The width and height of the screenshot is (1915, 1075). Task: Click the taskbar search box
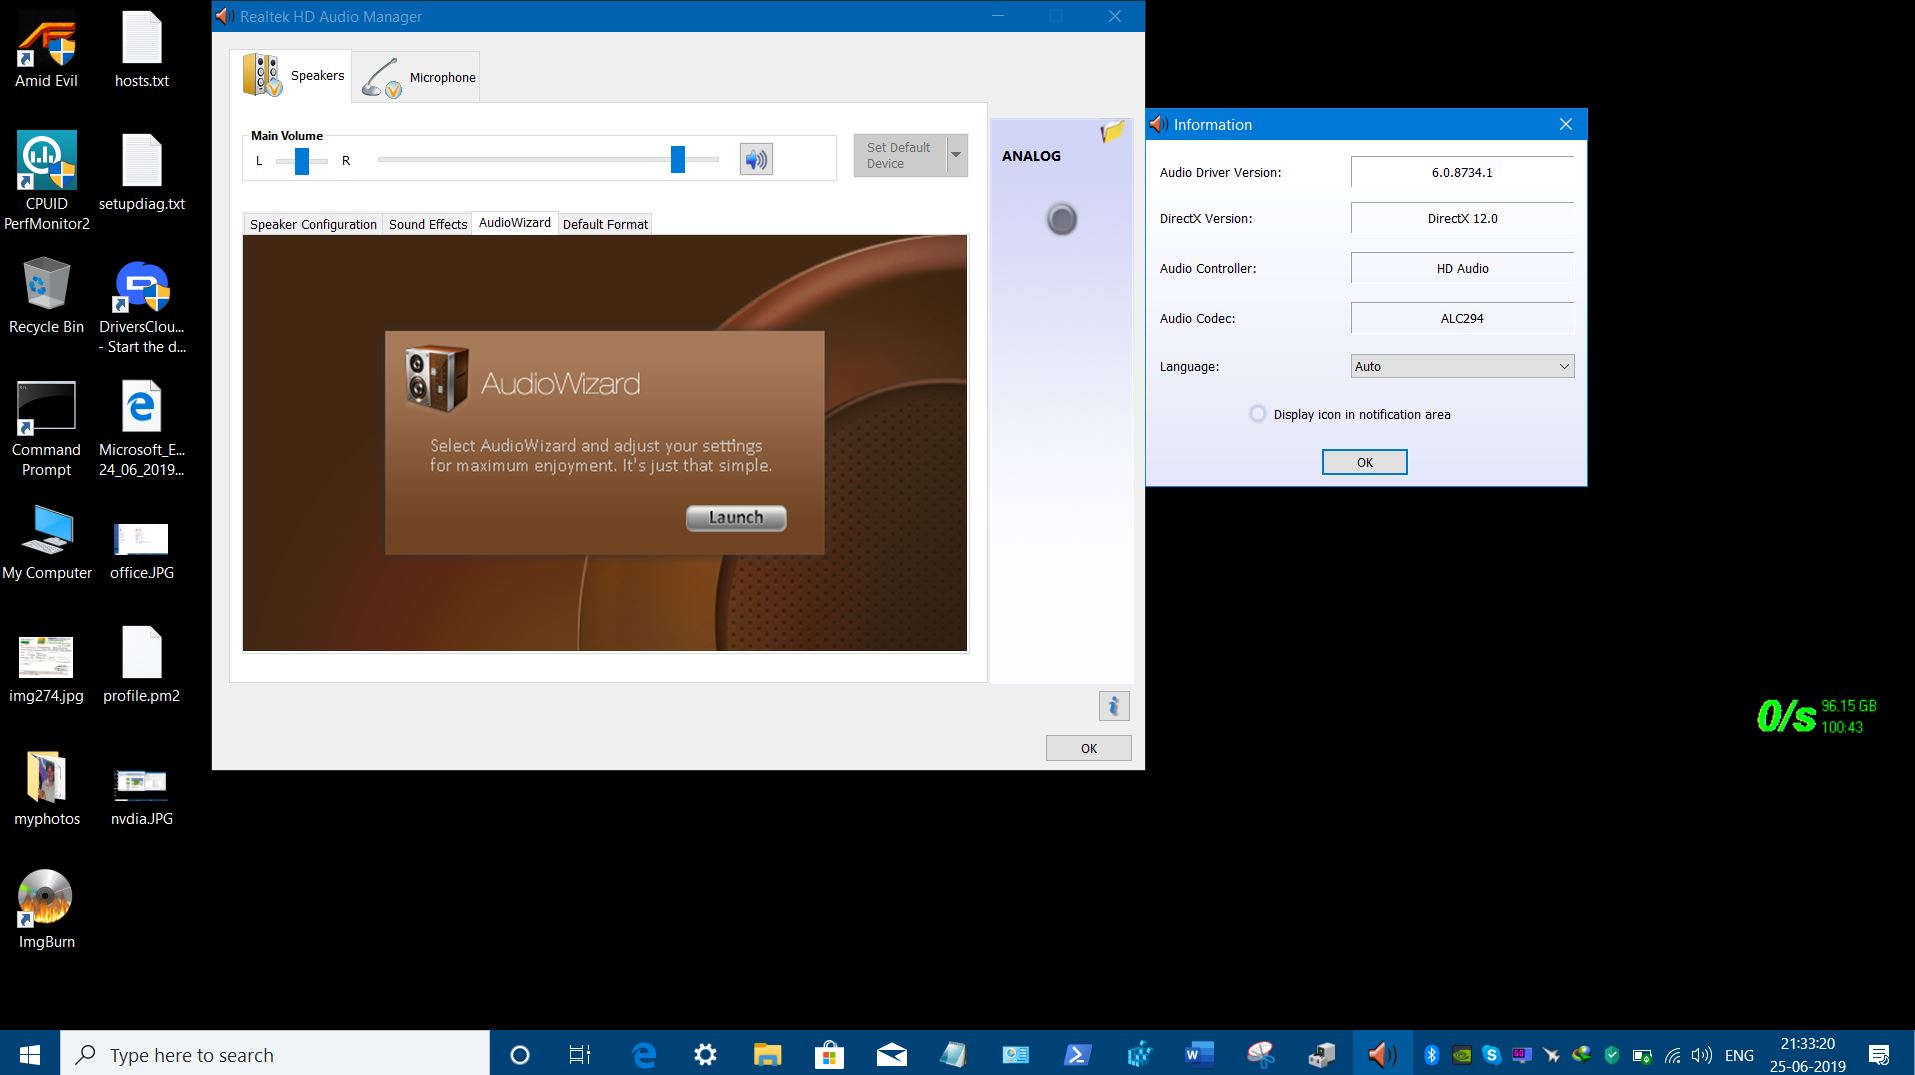coord(275,1054)
